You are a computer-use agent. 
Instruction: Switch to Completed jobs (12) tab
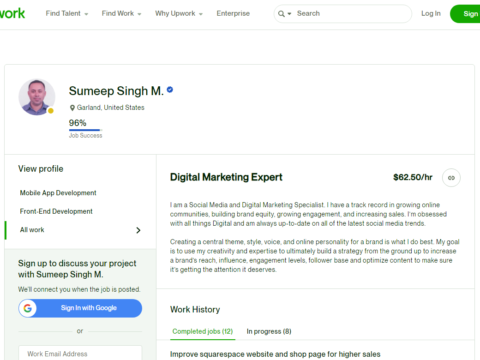point(203,331)
